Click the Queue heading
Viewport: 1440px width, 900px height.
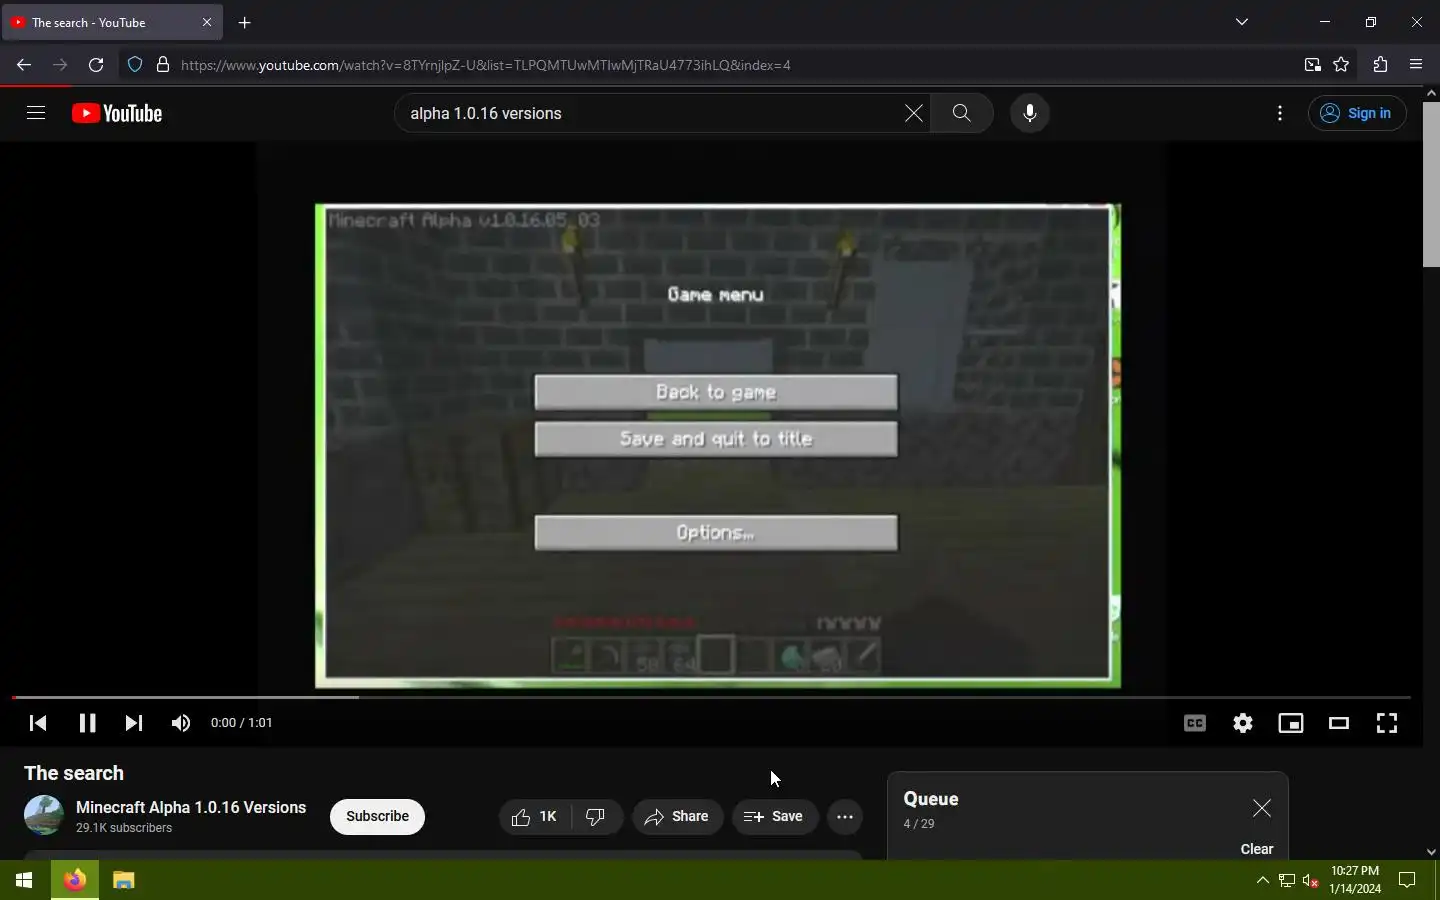point(931,799)
